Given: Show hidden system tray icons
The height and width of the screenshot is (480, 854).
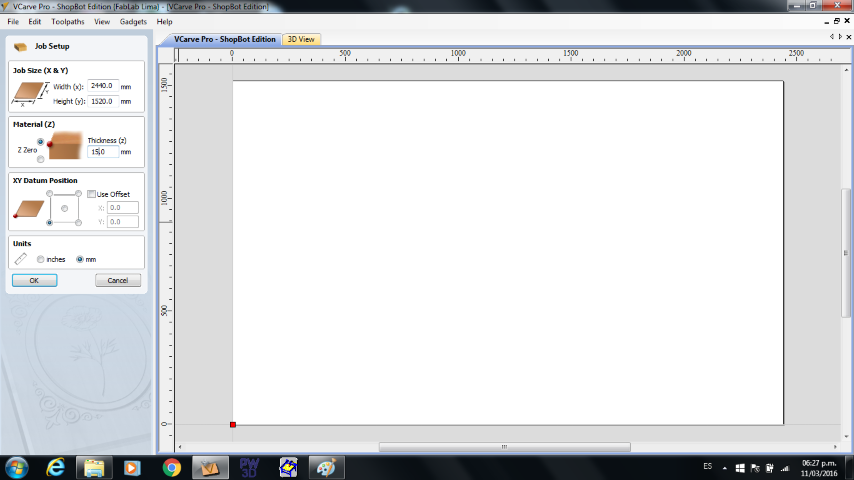Looking at the screenshot, I should click(724, 468).
